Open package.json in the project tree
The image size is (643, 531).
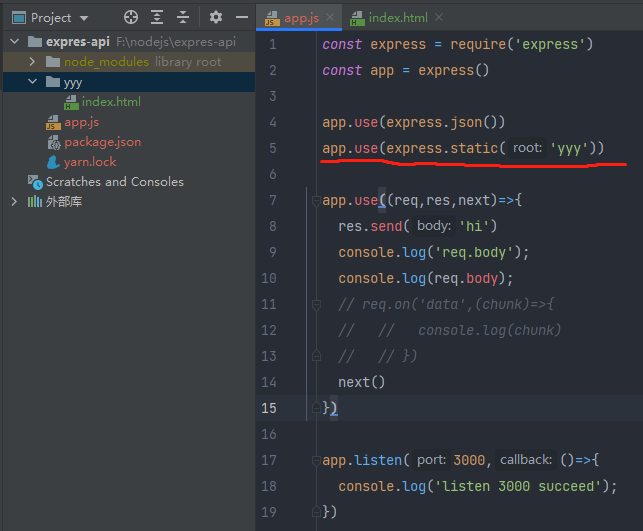103,142
